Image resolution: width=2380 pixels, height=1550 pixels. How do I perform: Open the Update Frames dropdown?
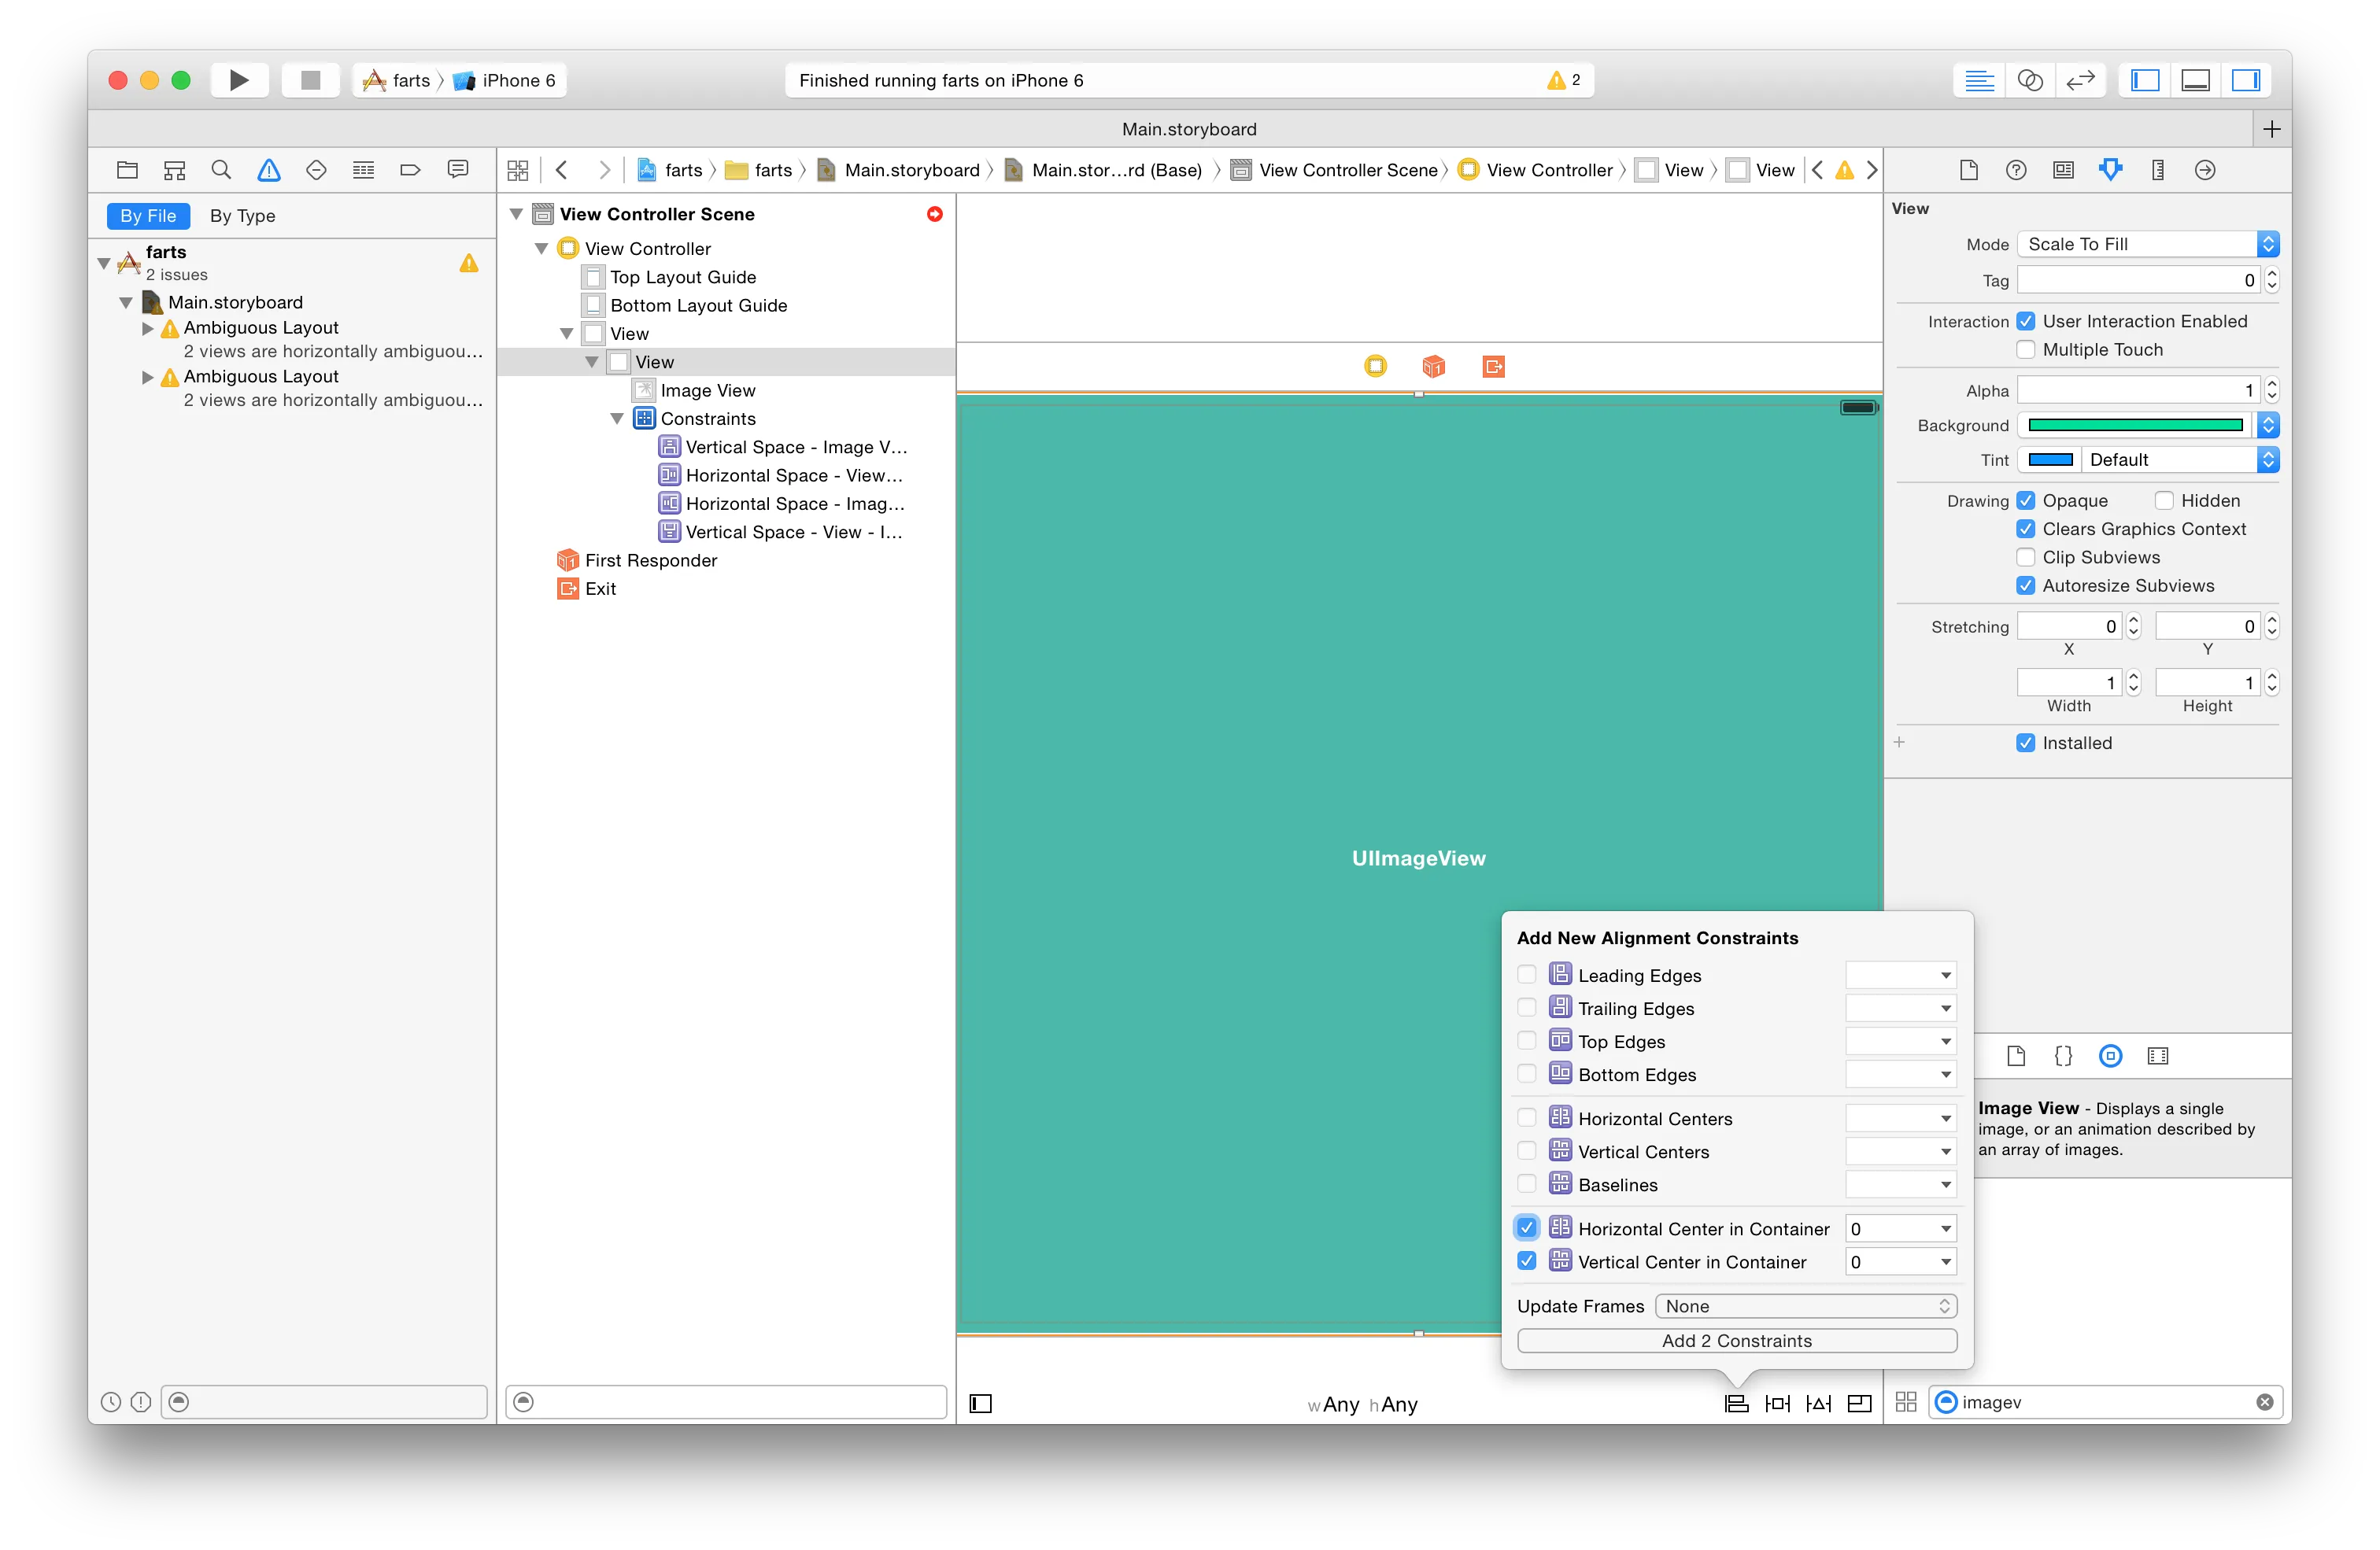[1805, 1305]
